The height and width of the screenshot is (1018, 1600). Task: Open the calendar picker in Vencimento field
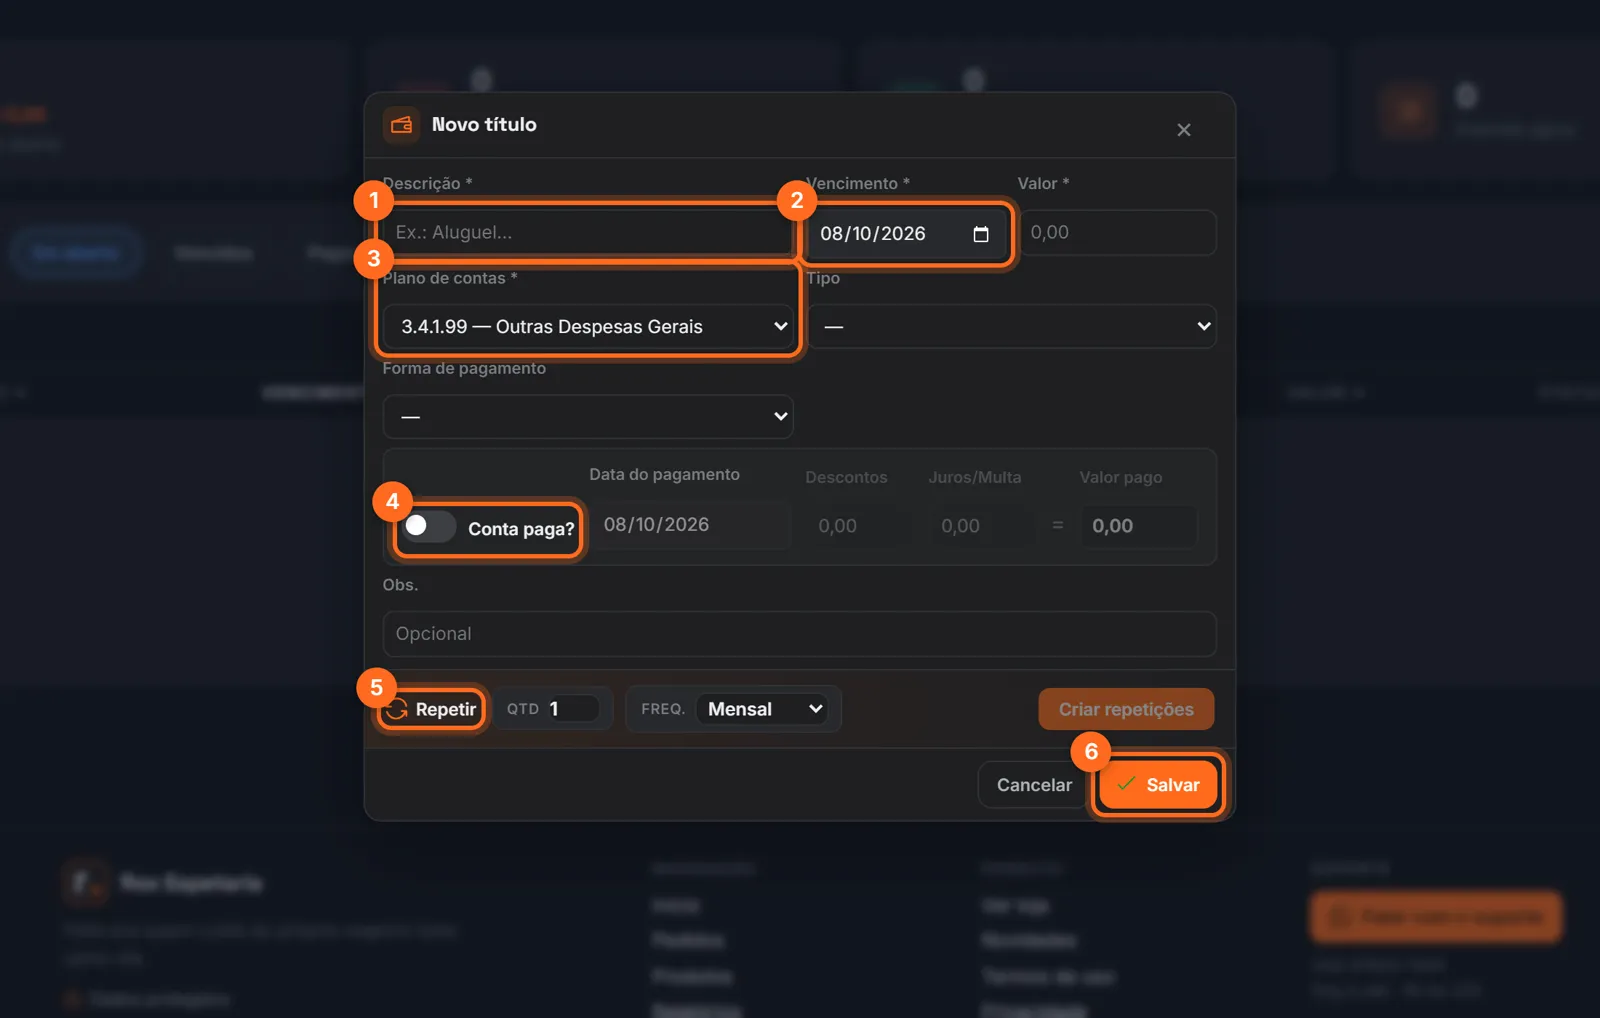(x=981, y=234)
